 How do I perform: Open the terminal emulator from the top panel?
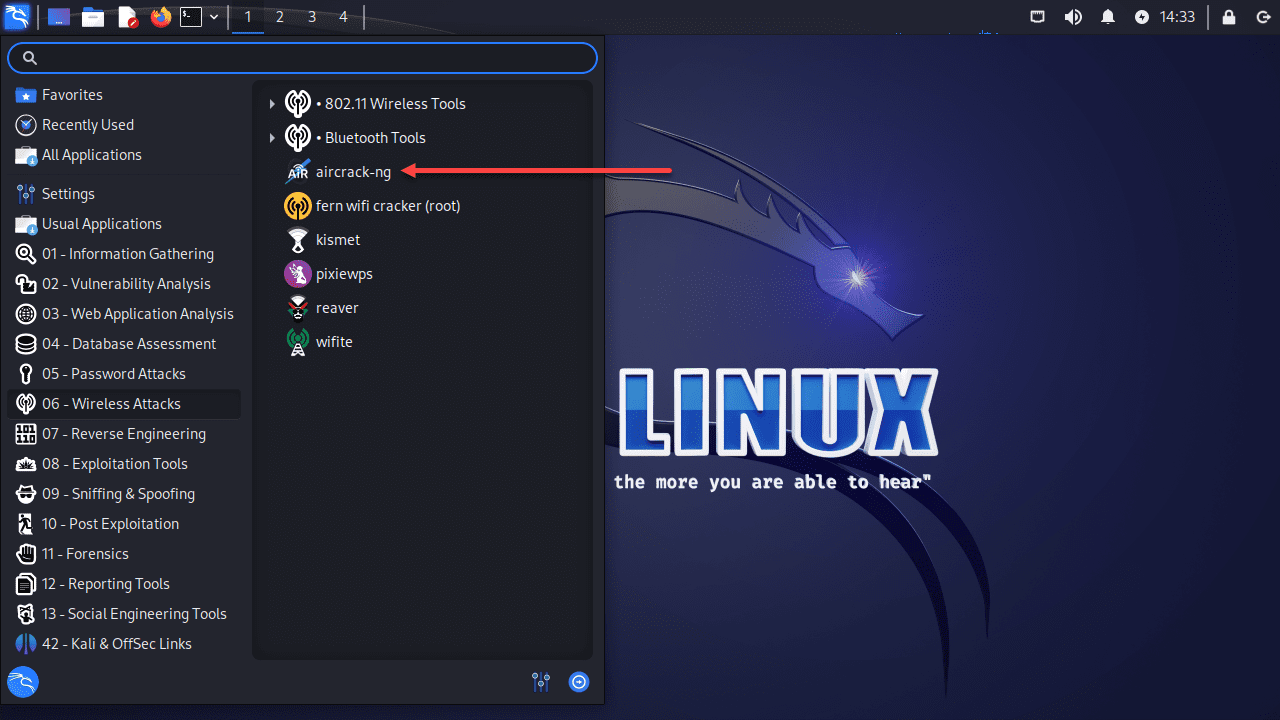(x=191, y=17)
